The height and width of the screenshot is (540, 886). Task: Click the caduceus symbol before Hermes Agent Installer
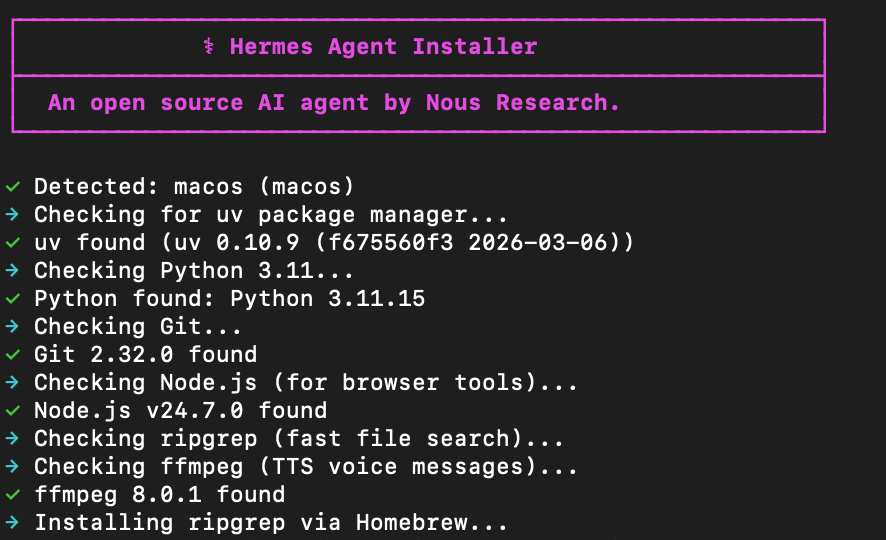pos(208,47)
